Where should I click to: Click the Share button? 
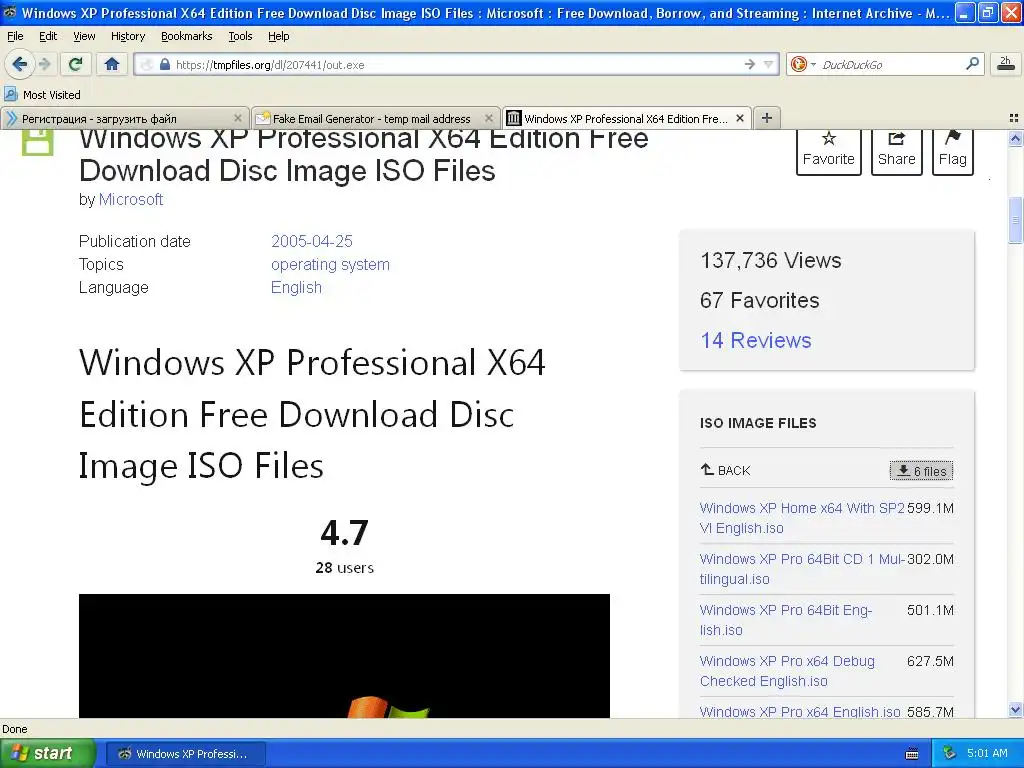point(897,151)
